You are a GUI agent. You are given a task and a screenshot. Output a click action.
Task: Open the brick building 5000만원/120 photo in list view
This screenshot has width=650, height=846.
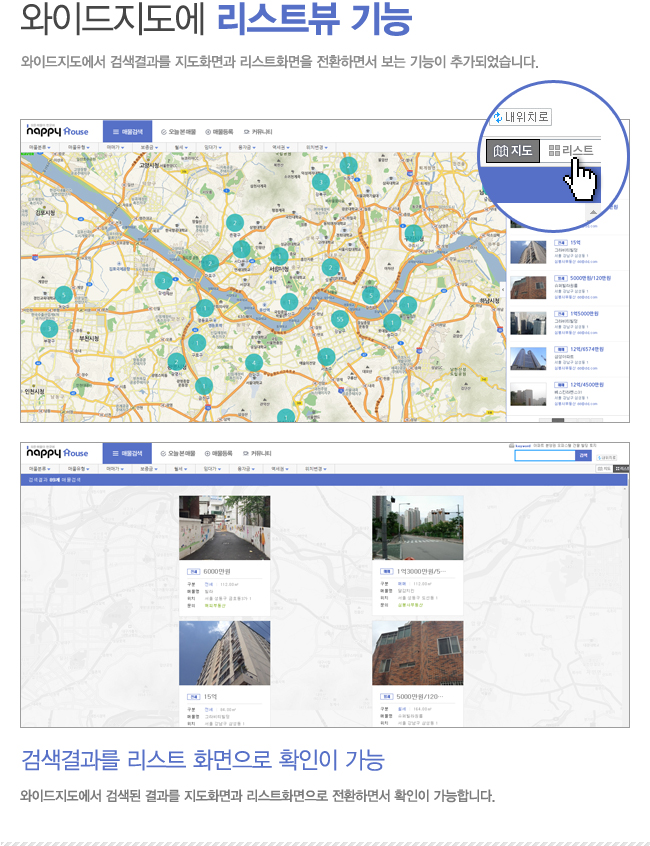(418, 653)
